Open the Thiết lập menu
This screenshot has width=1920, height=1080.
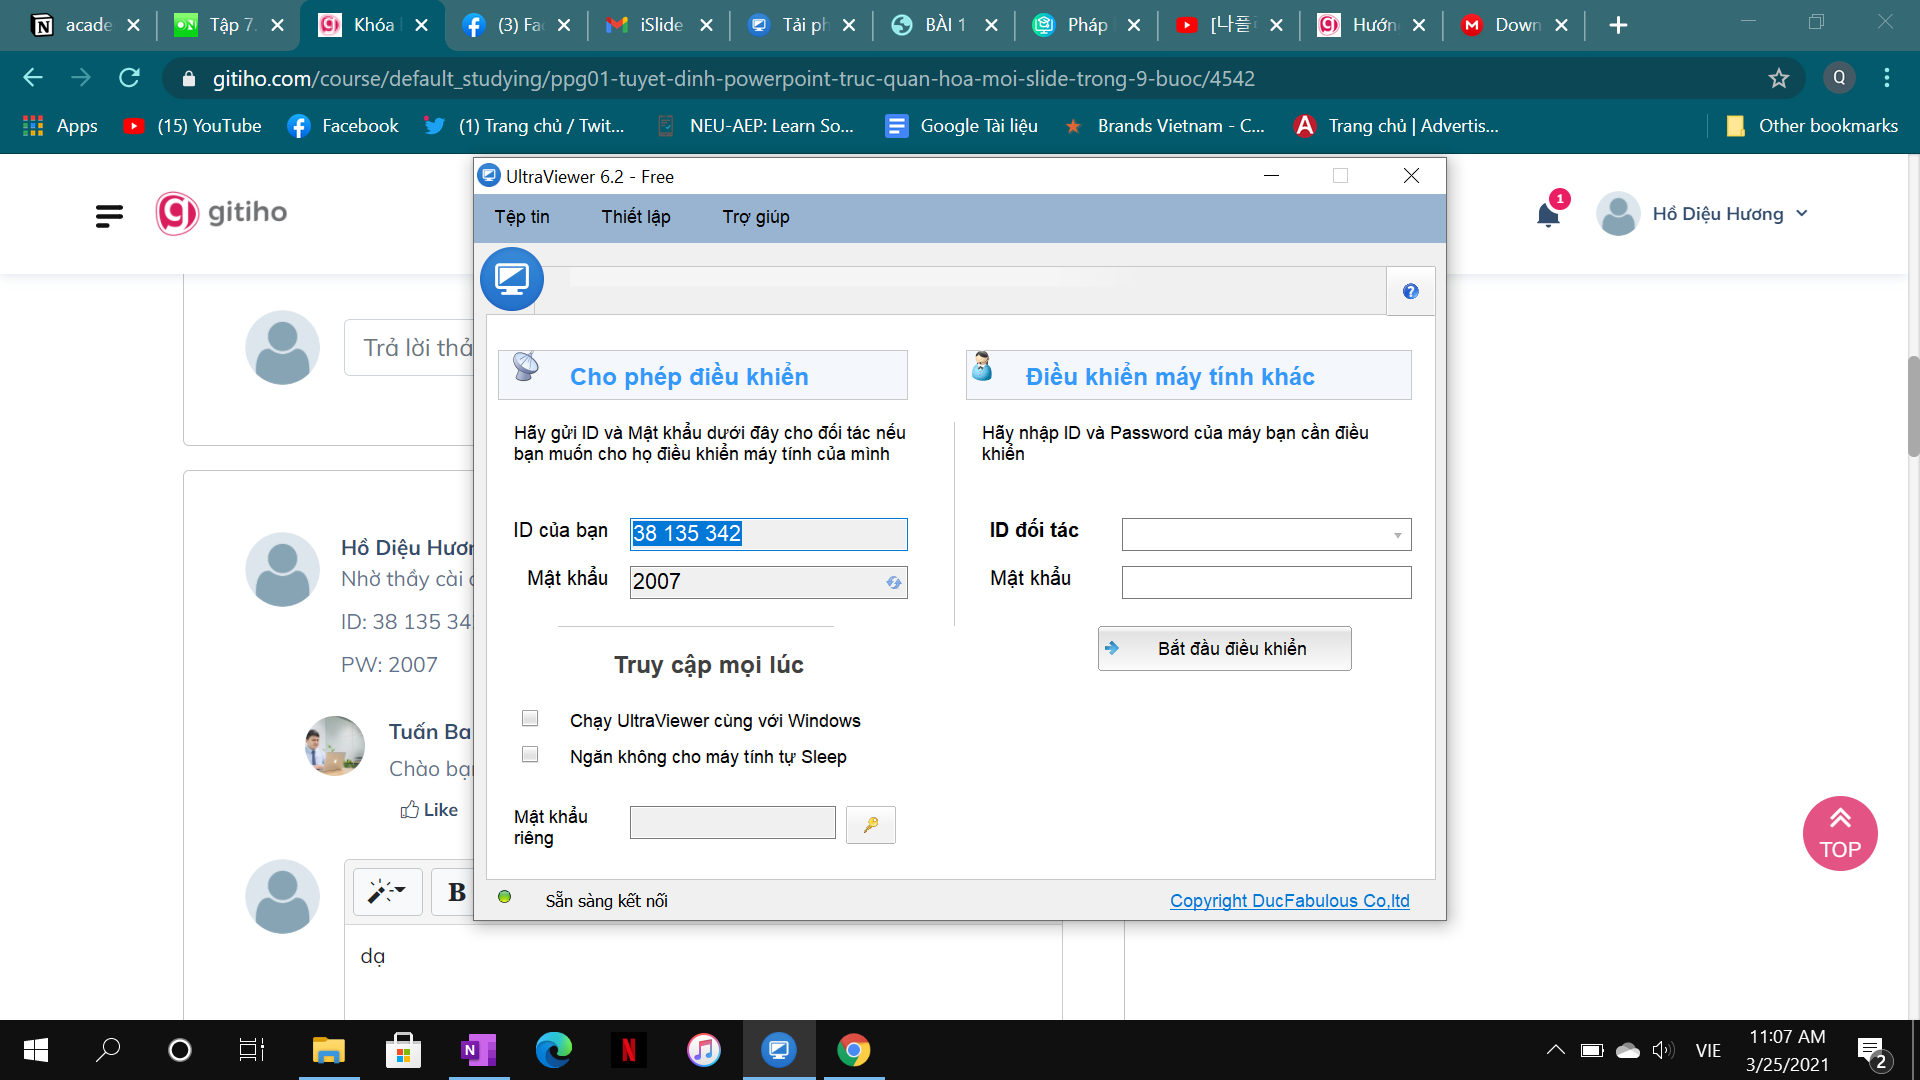pos(636,217)
